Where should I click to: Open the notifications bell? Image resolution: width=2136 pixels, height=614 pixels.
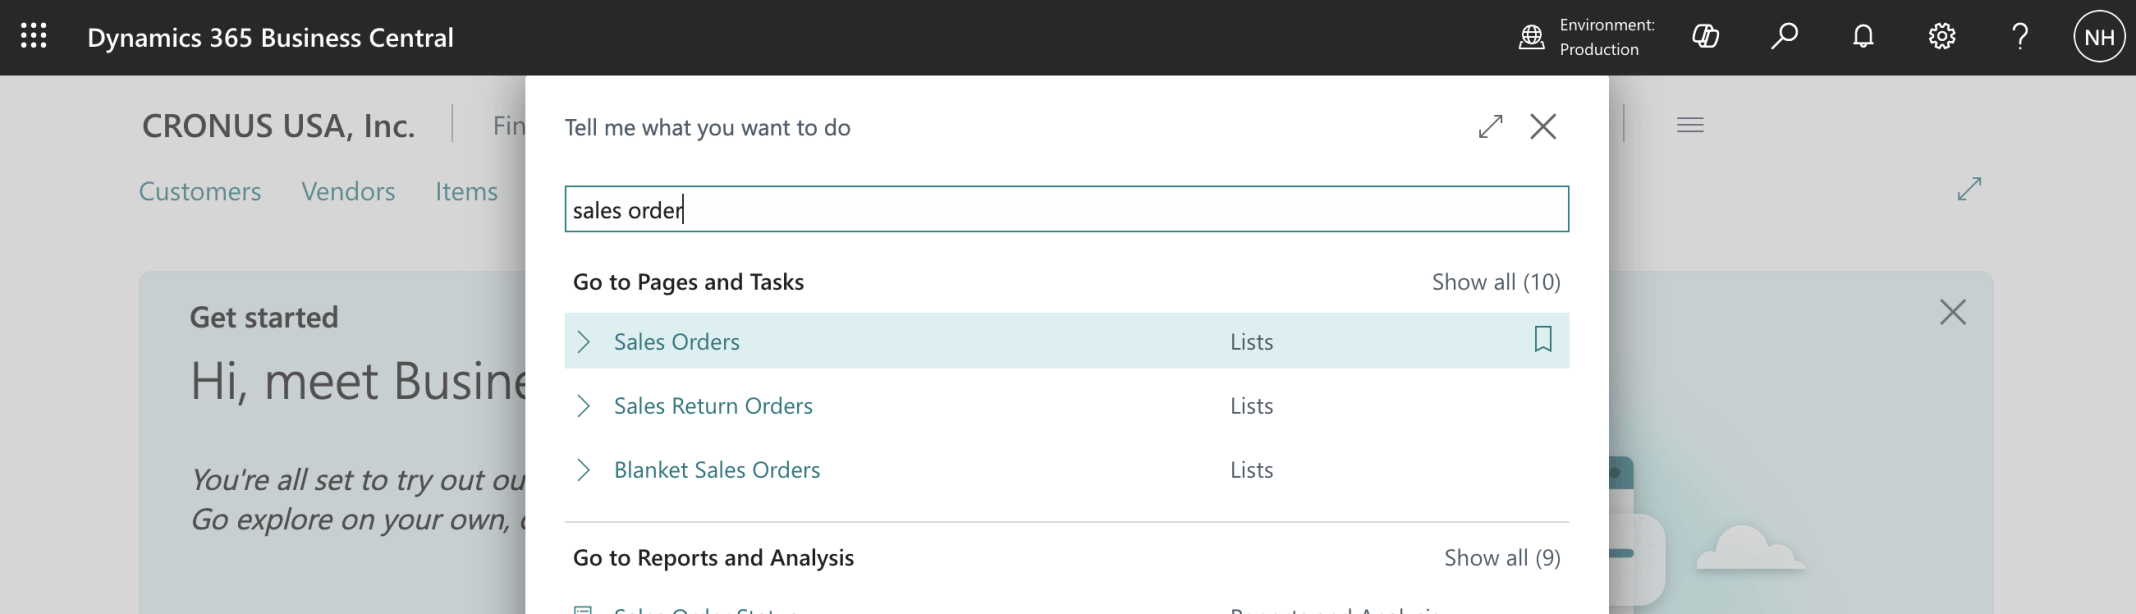pyautogui.click(x=1862, y=37)
